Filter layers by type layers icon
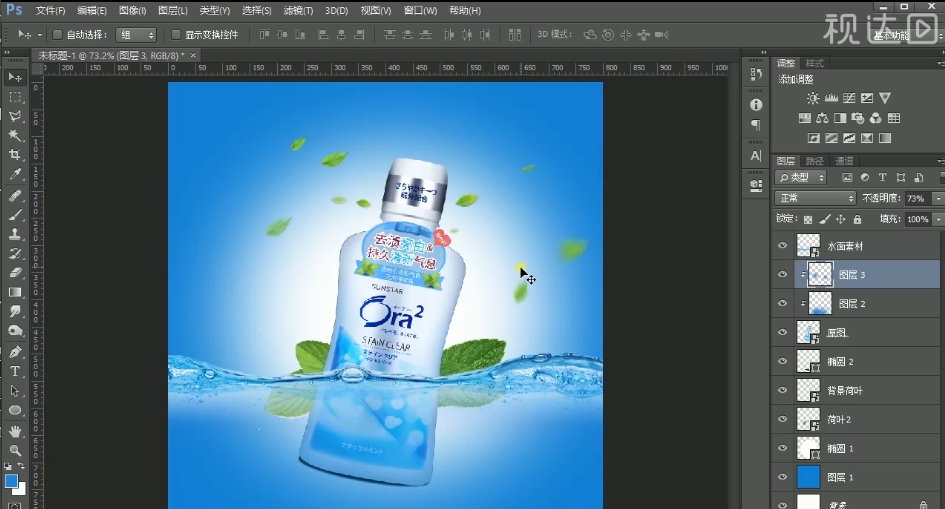The image size is (945, 509). point(882,178)
